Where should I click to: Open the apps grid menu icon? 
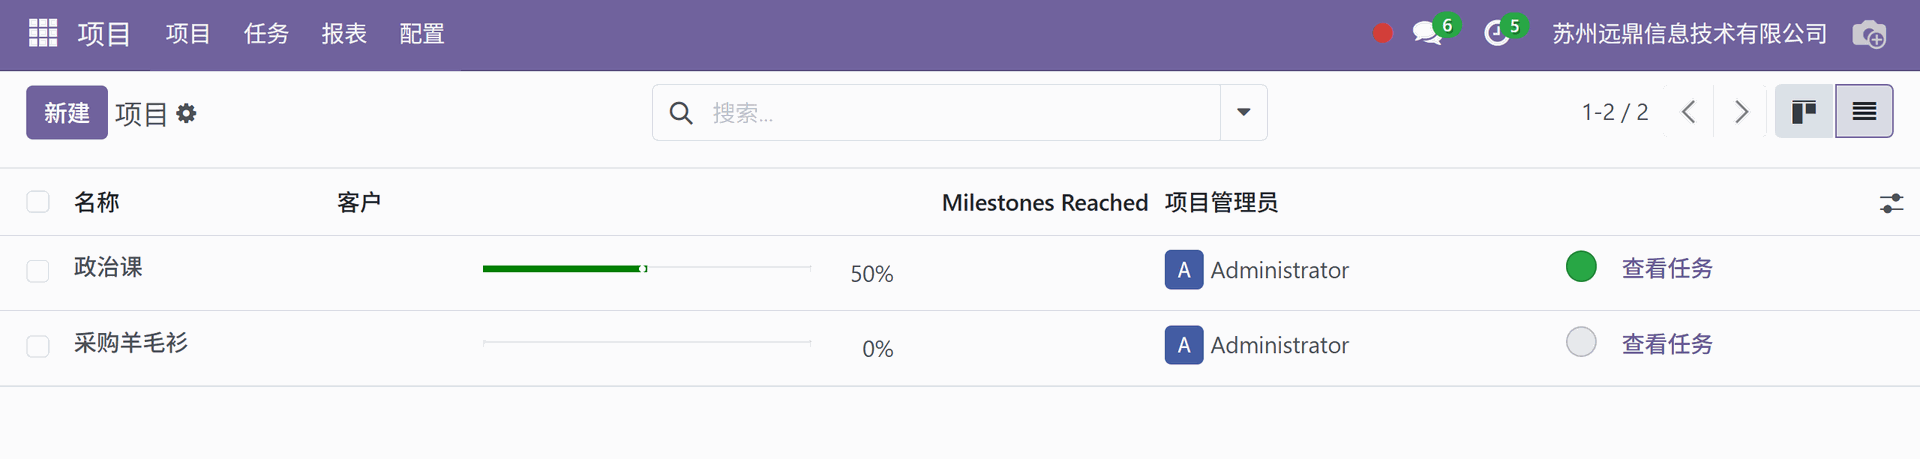43,33
